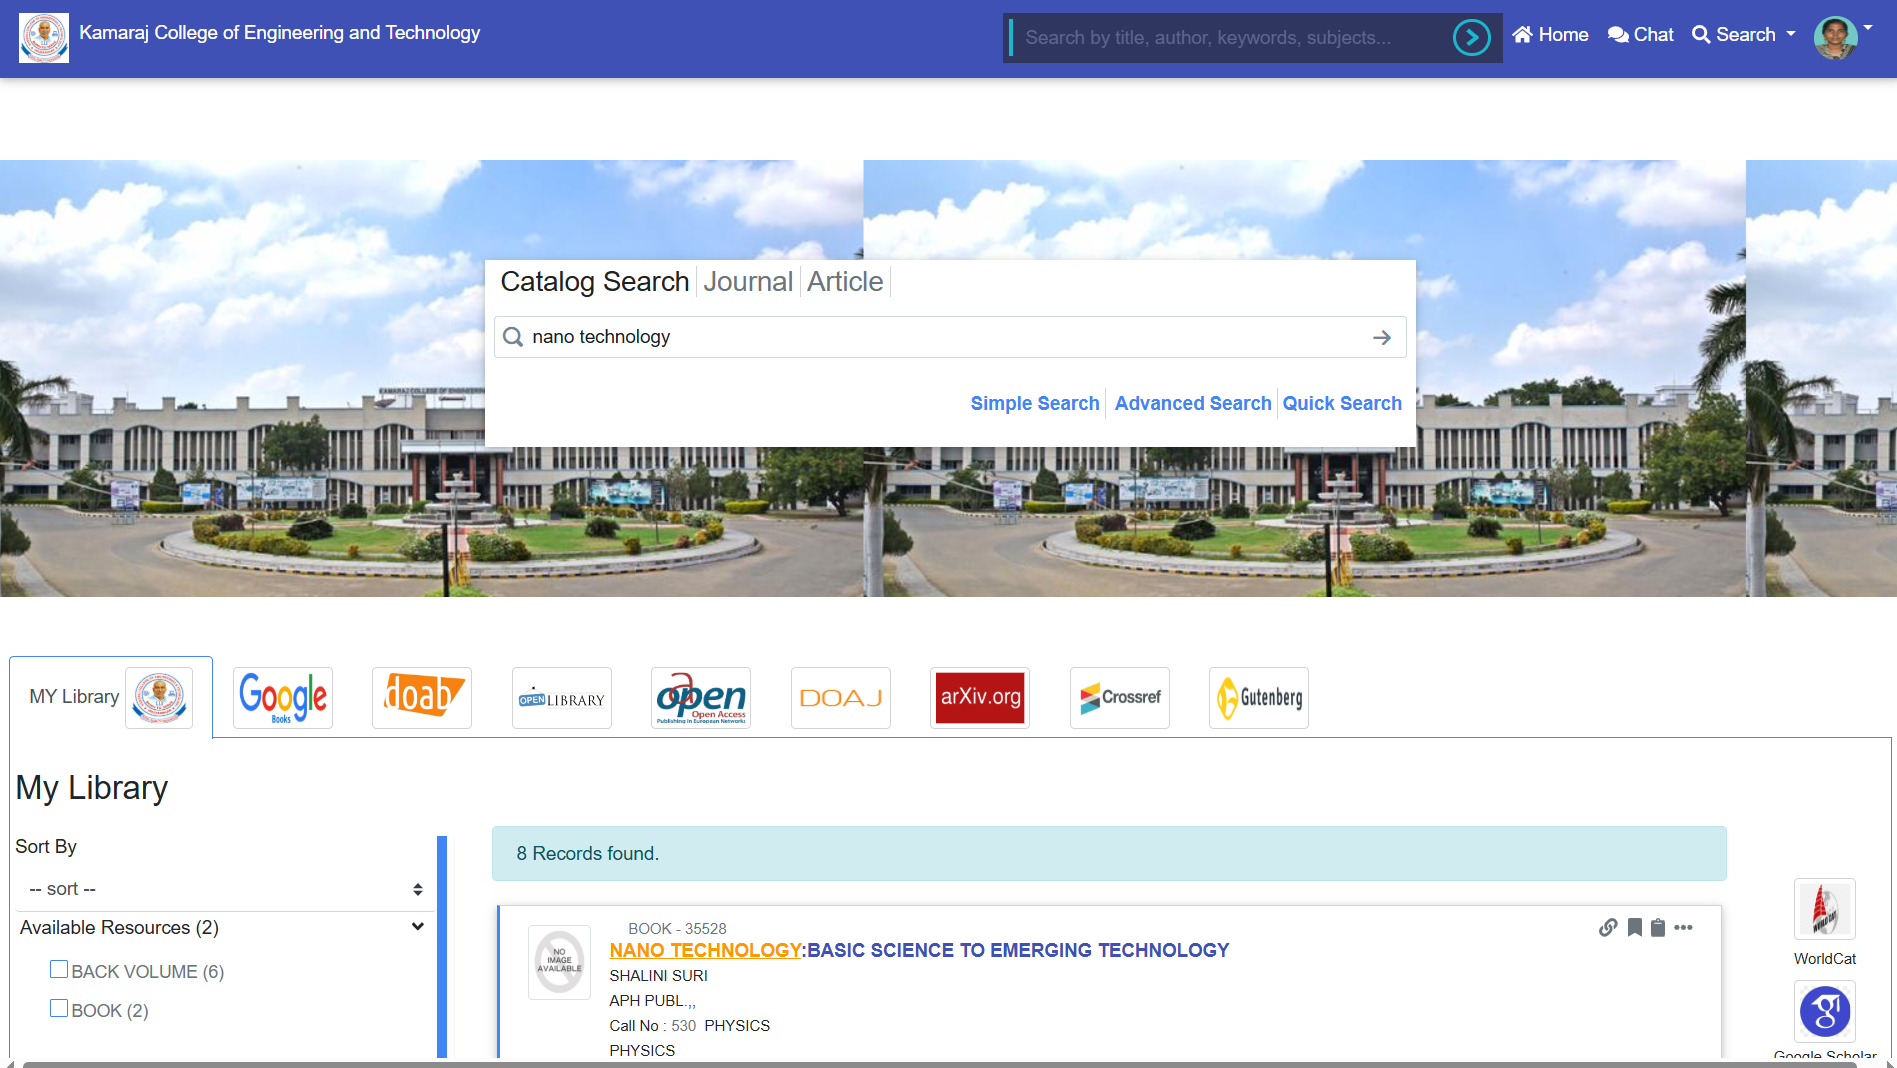Expand the Search menu in navbar
The image size is (1897, 1068).
coord(1744,35)
